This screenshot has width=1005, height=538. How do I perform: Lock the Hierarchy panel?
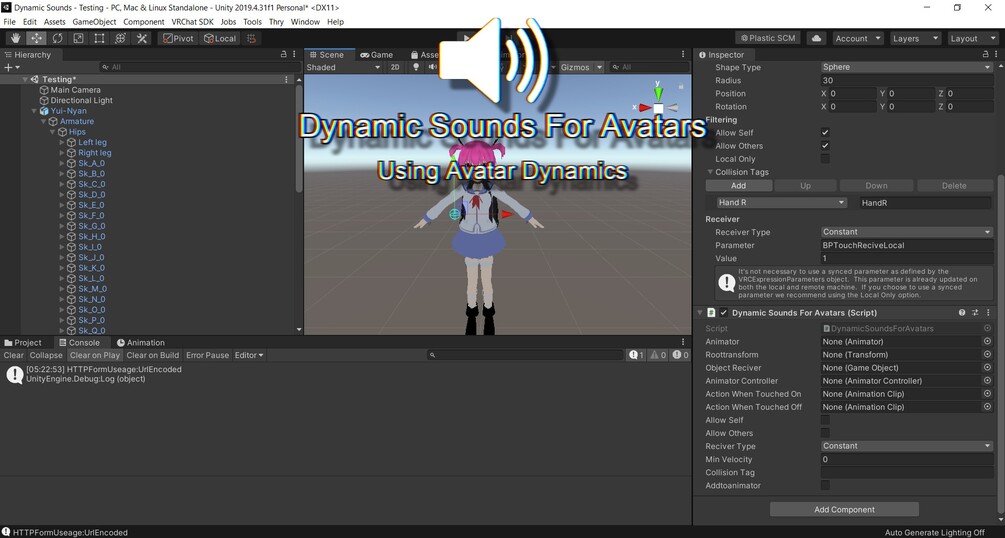(284, 55)
